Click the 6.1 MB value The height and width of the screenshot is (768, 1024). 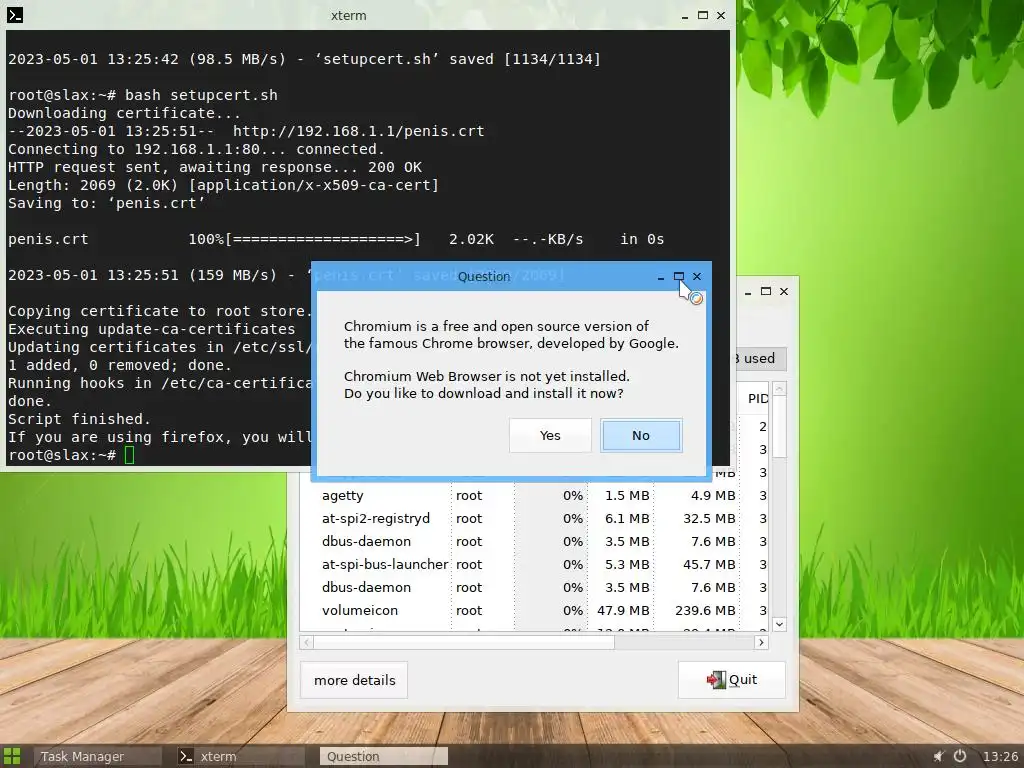(x=627, y=519)
